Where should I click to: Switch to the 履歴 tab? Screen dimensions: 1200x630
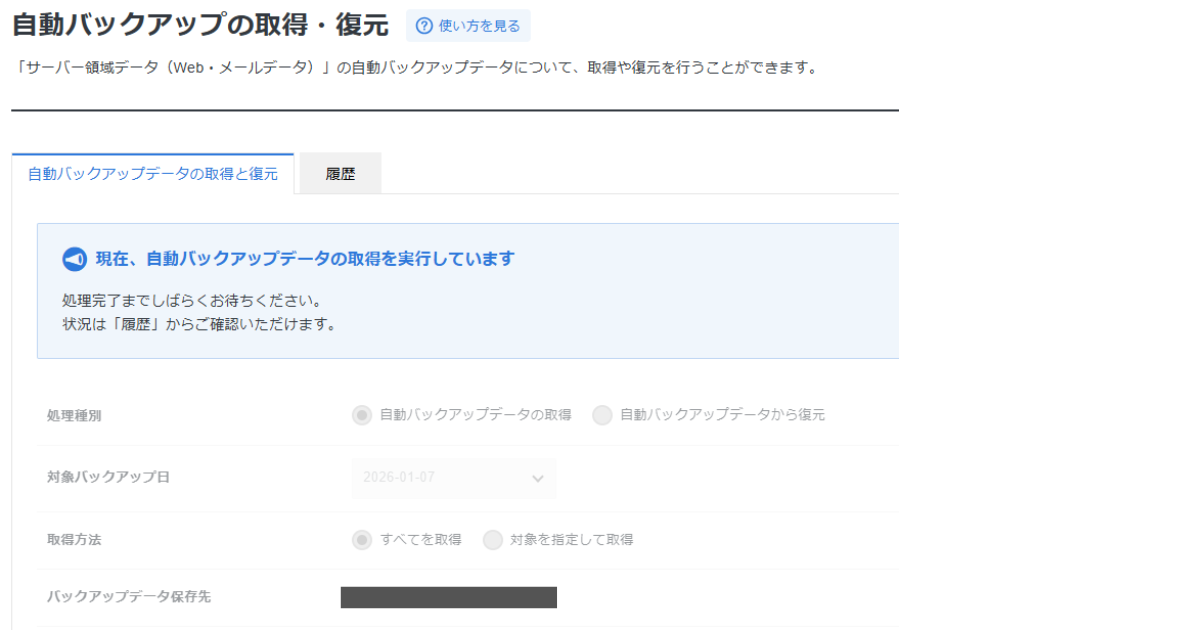(x=340, y=174)
